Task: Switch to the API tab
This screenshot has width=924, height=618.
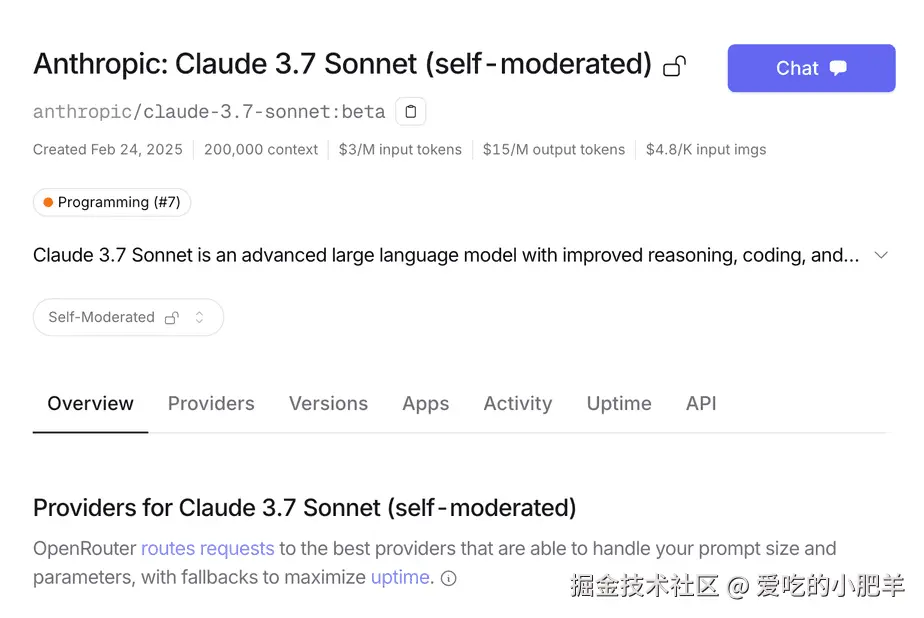Action: pyautogui.click(x=700, y=403)
